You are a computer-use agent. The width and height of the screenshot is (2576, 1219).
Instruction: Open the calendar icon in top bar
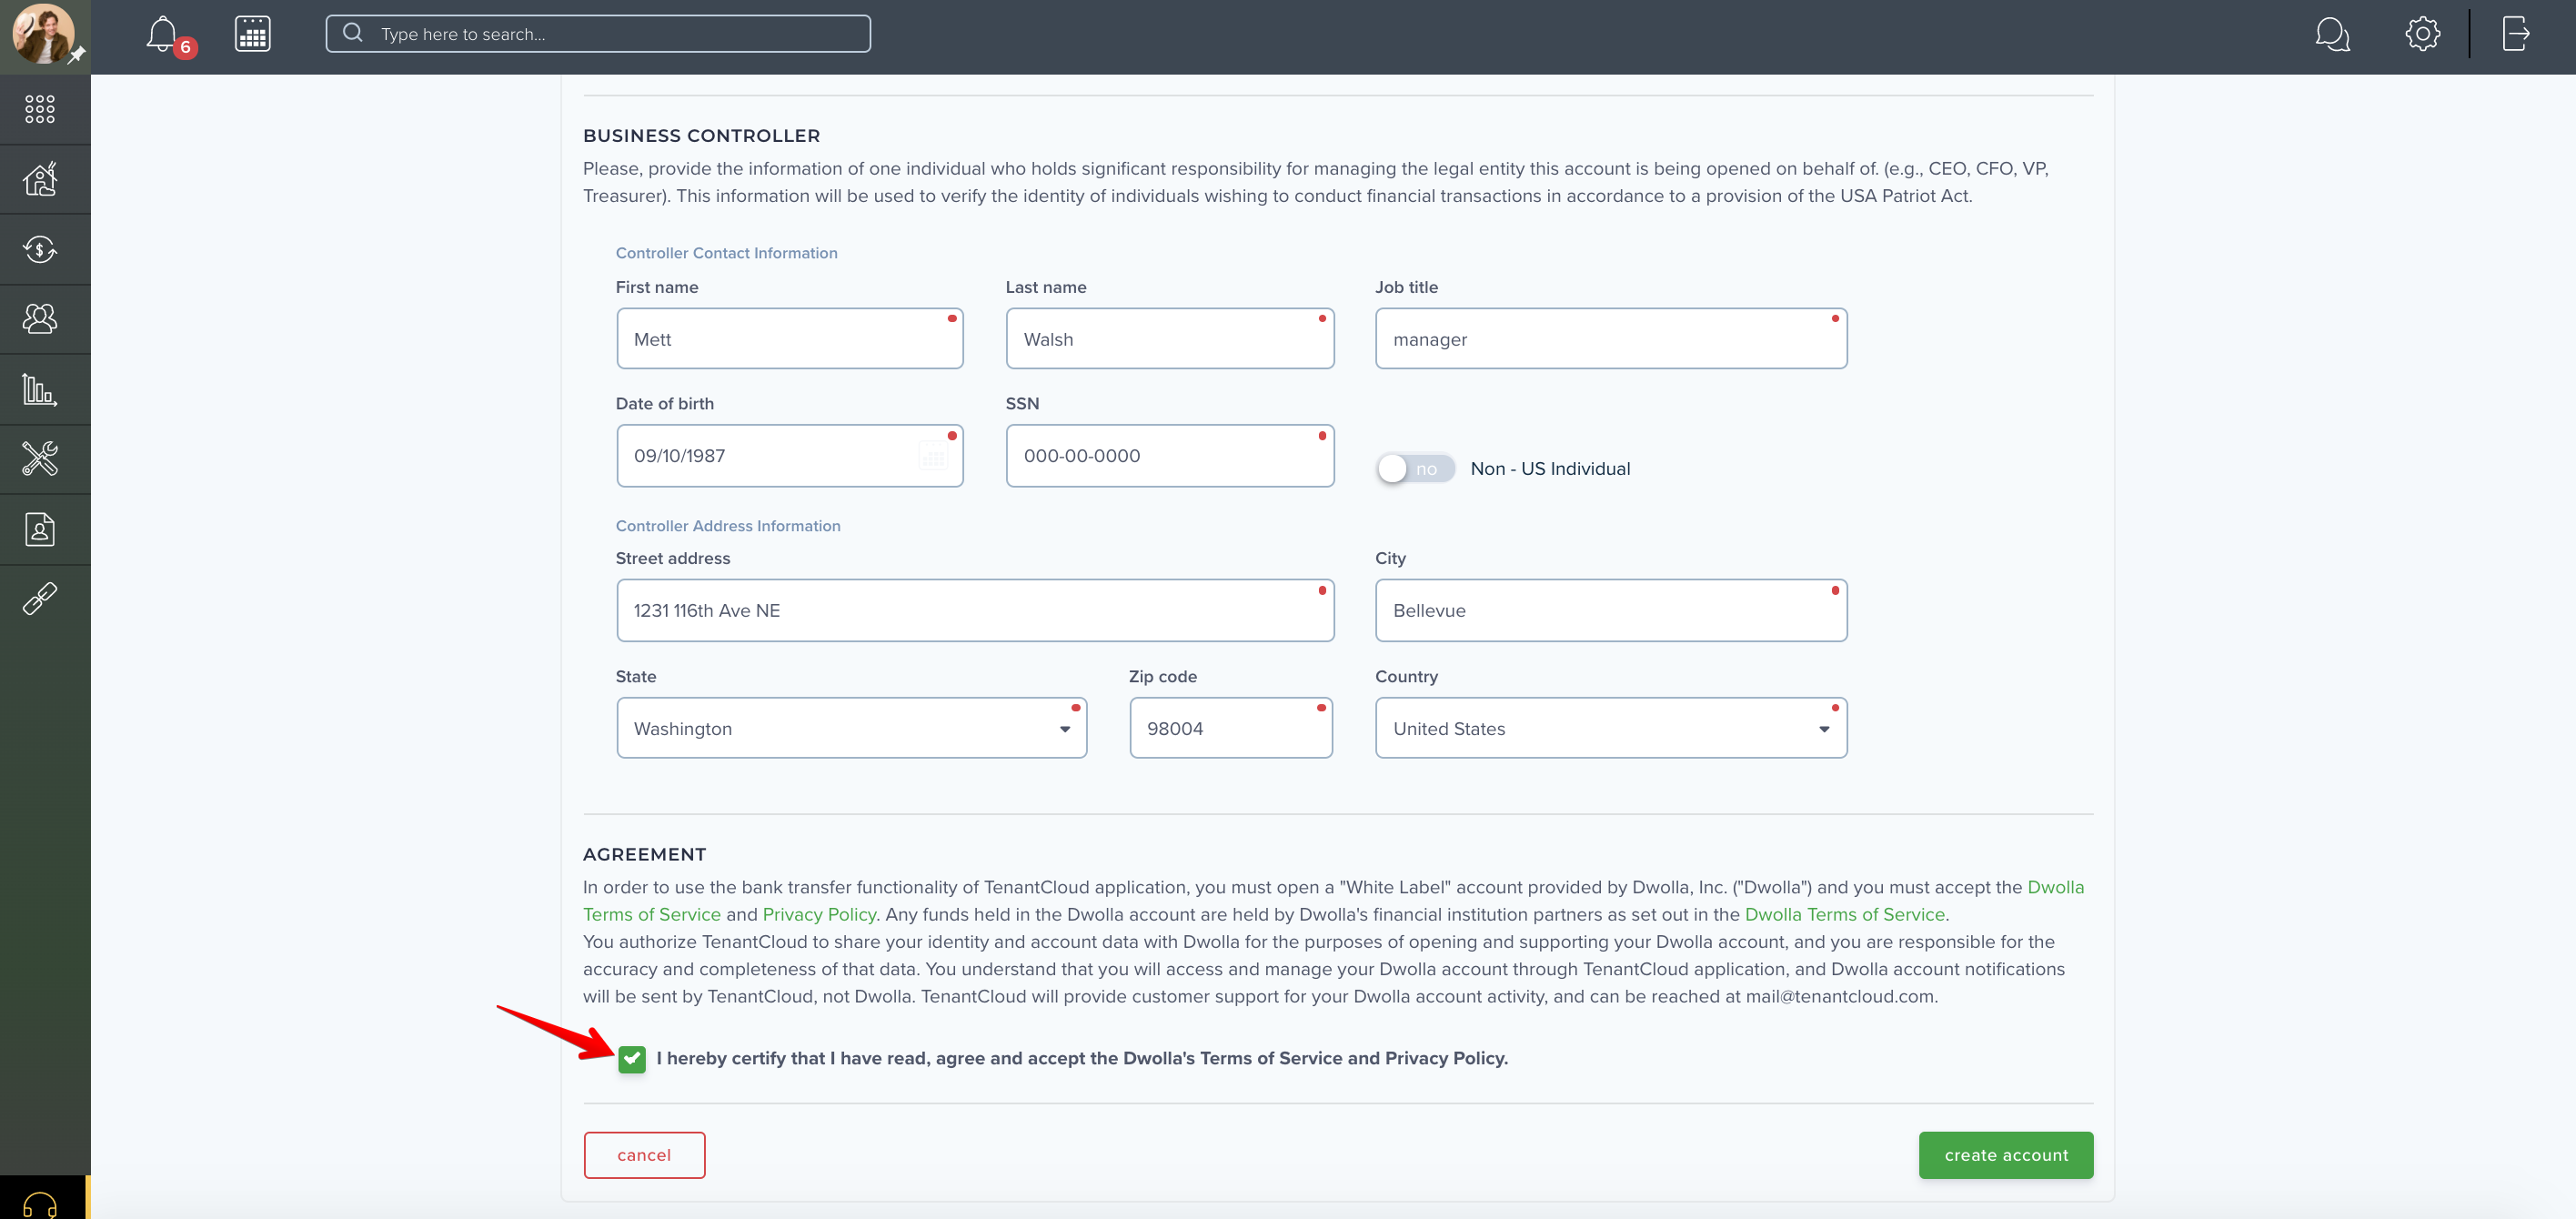coord(252,34)
